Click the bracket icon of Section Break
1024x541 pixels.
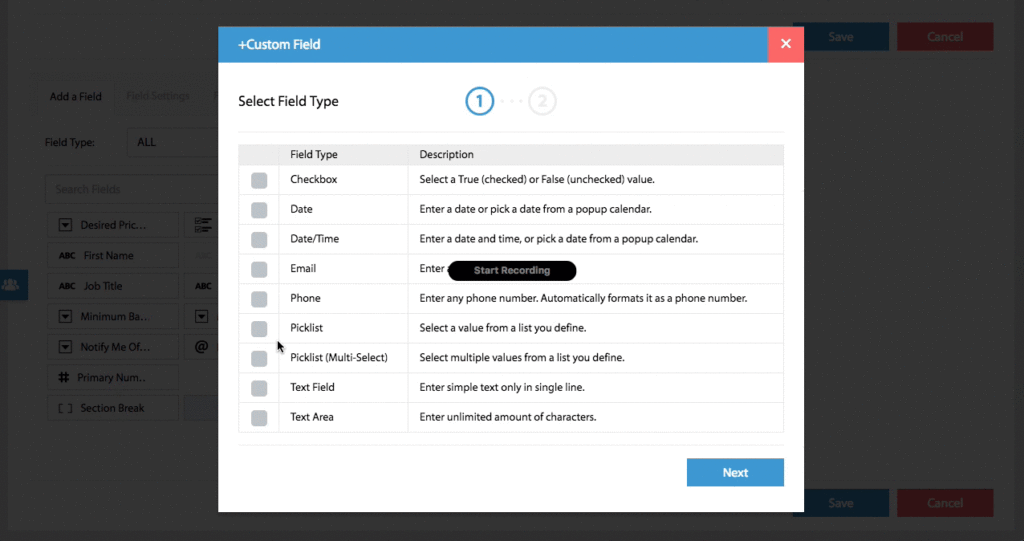(x=65, y=408)
